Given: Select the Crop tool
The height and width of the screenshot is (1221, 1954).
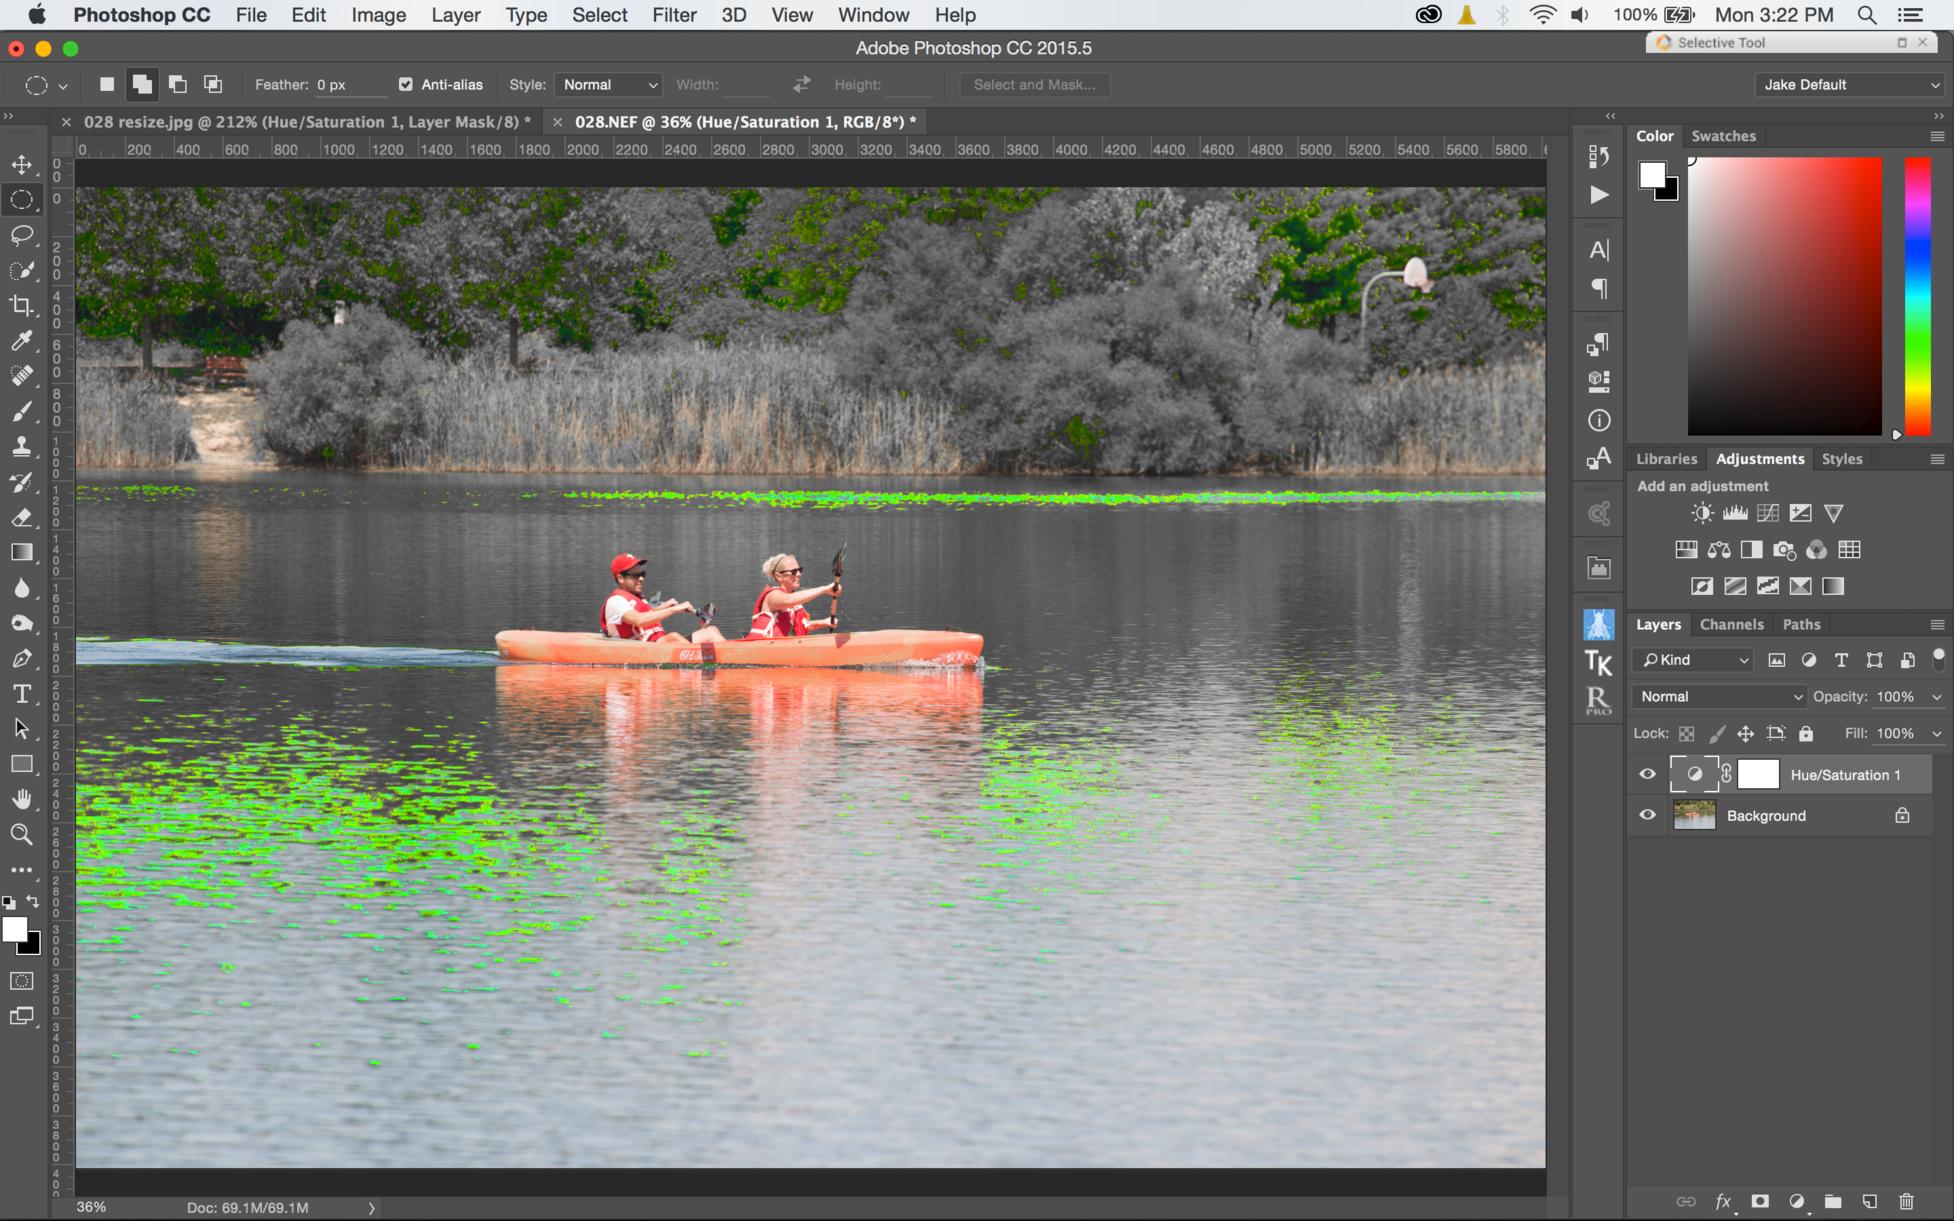Looking at the screenshot, I should tap(22, 306).
